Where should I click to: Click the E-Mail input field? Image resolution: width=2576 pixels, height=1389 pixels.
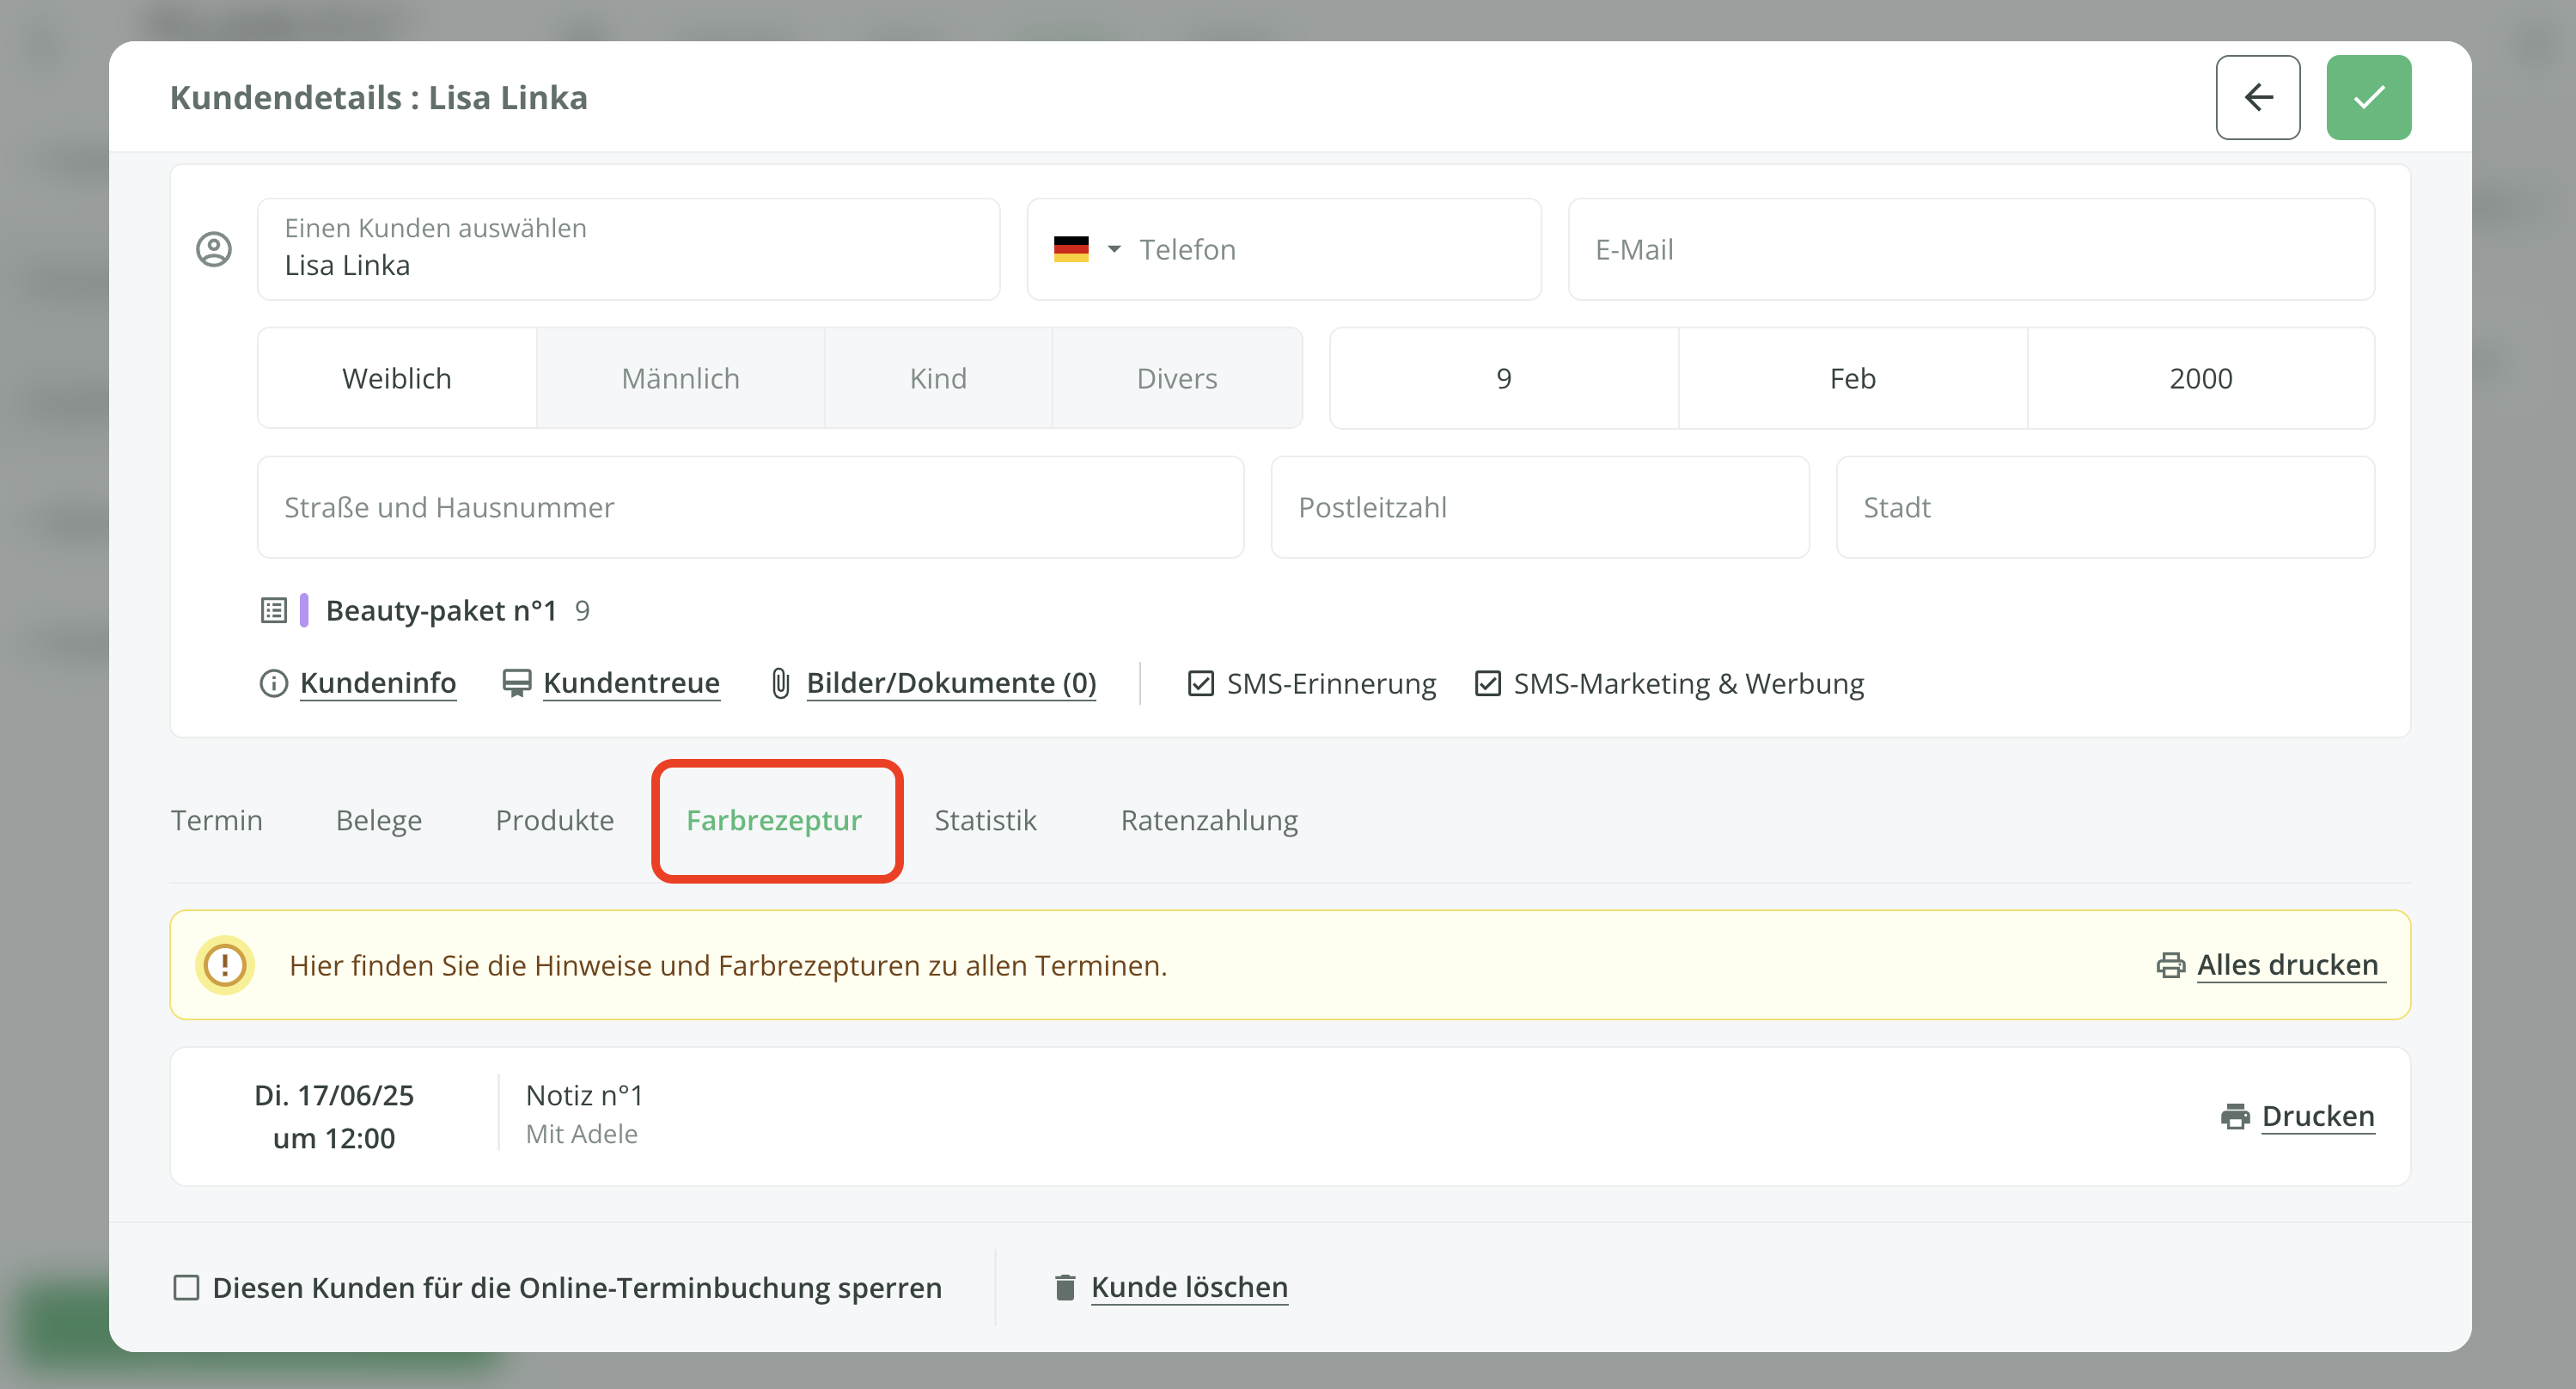coord(1970,249)
